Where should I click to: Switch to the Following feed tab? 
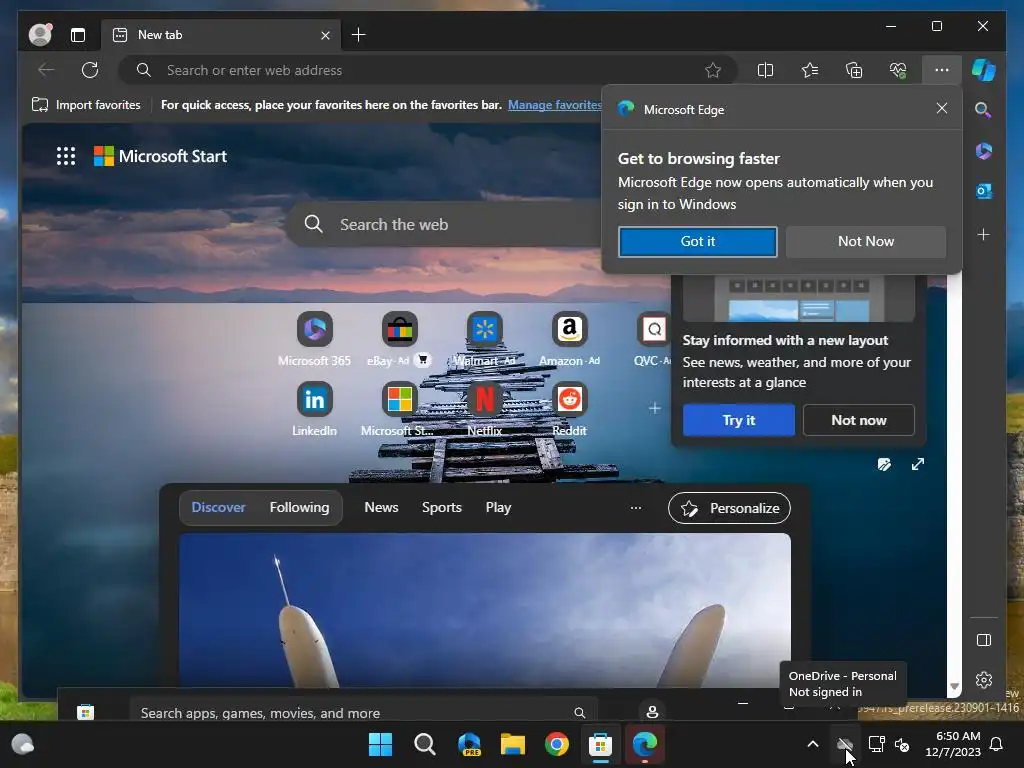[x=299, y=507]
